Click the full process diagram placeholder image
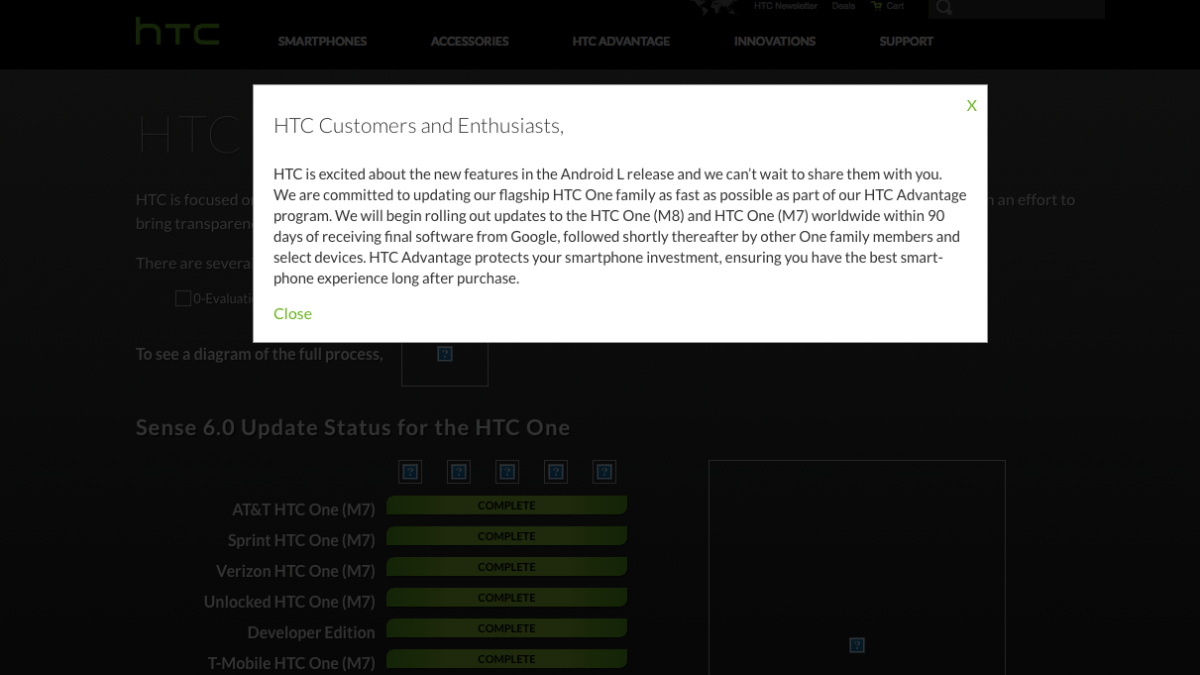This screenshot has width=1200, height=675. (x=445, y=354)
